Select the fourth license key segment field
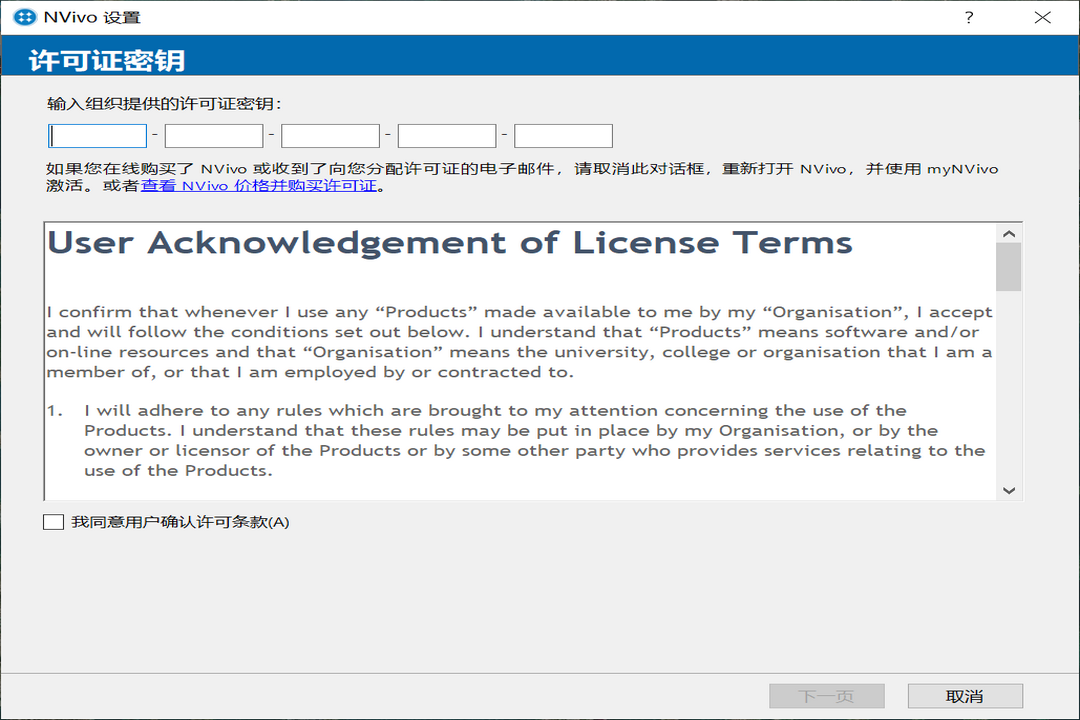The image size is (1080, 720). [x=447, y=135]
